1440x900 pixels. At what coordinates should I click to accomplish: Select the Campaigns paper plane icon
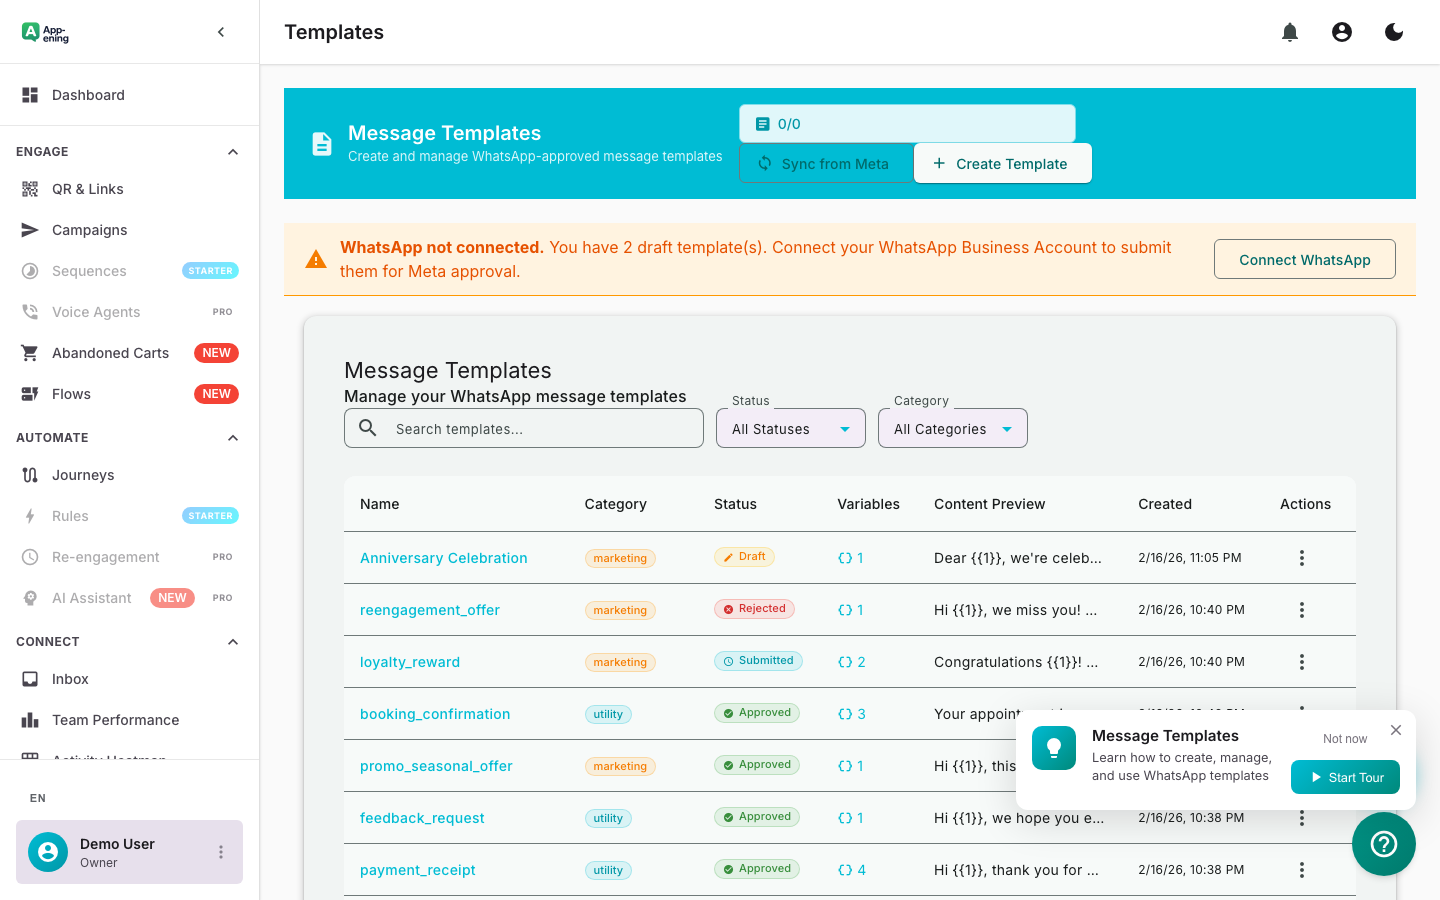(x=29, y=229)
